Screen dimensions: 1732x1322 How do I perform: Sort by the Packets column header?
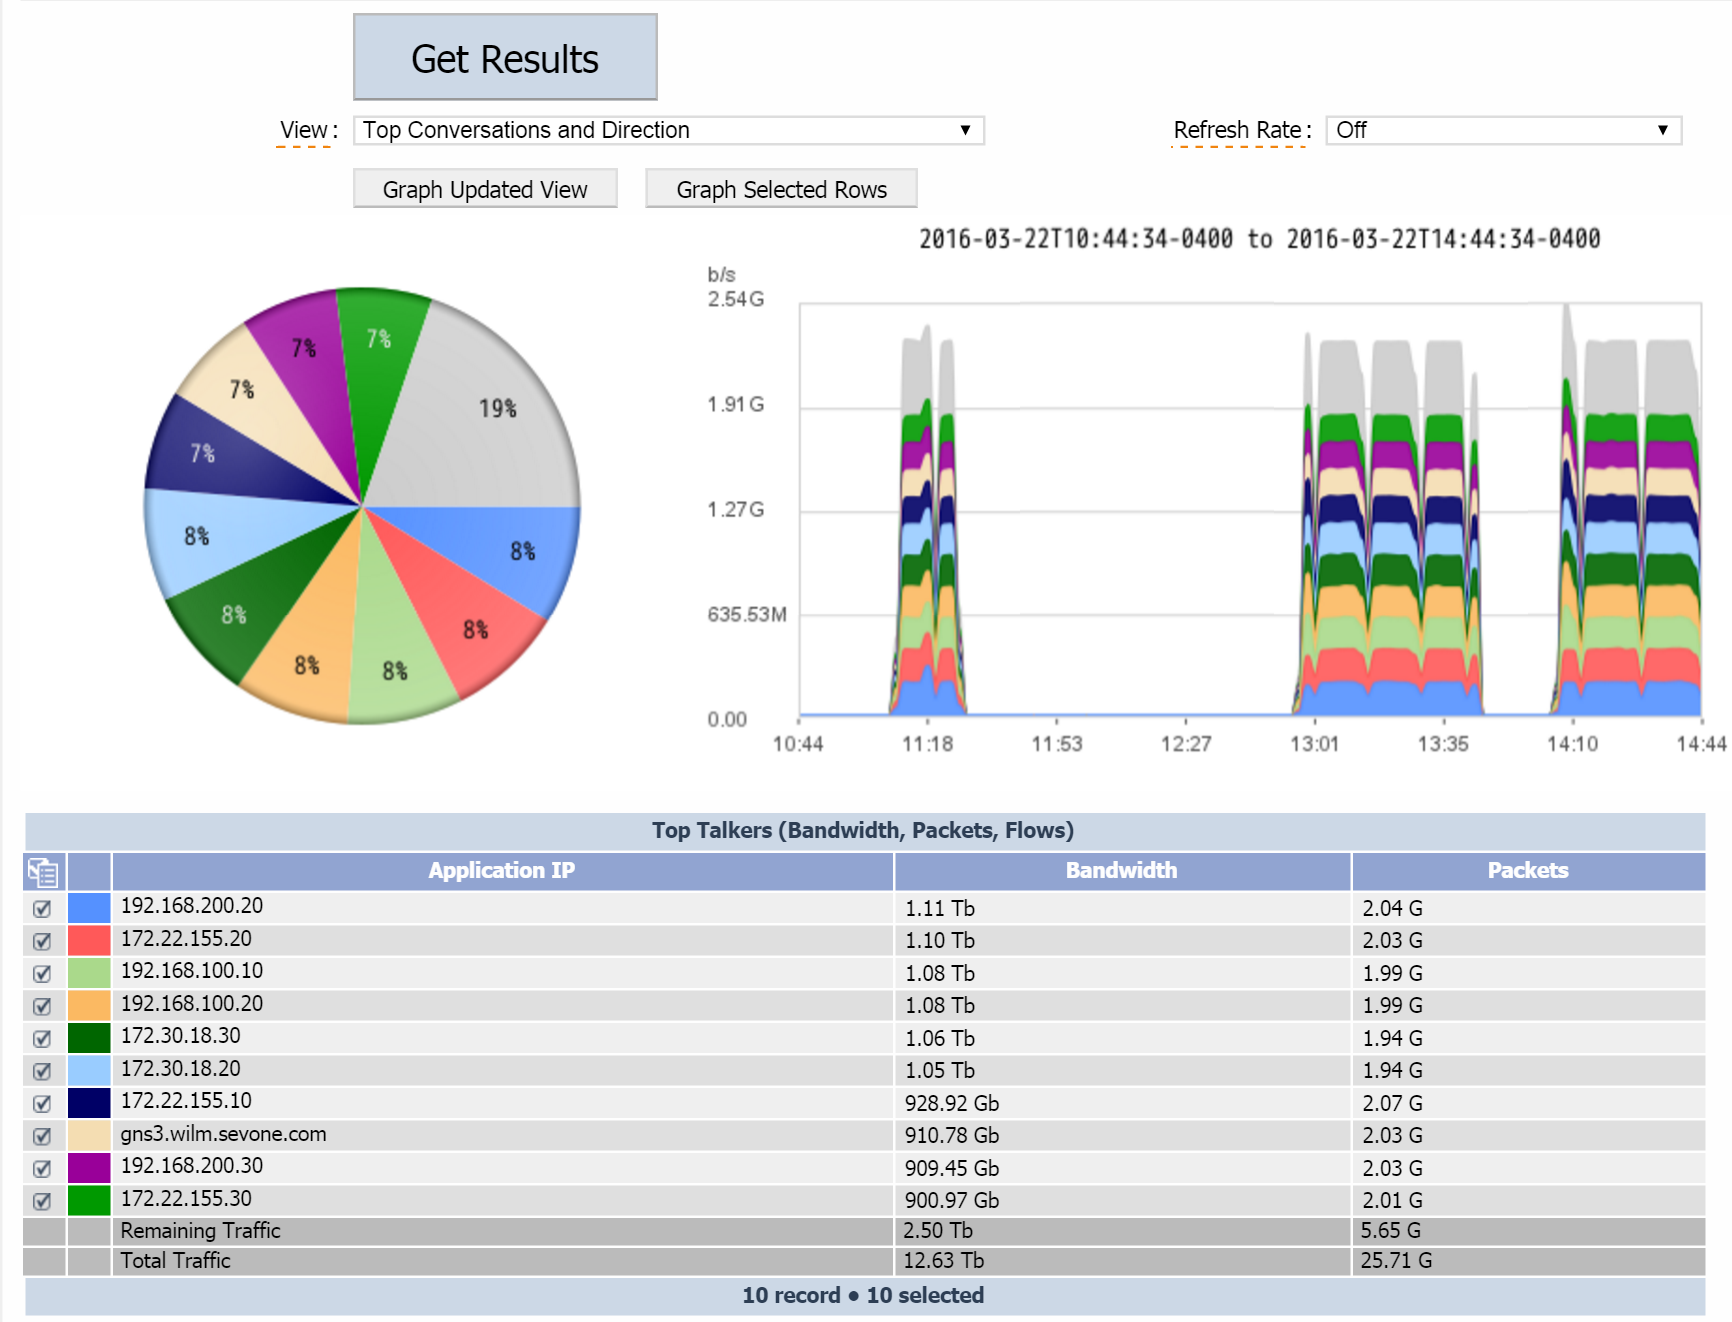(x=1528, y=871)
